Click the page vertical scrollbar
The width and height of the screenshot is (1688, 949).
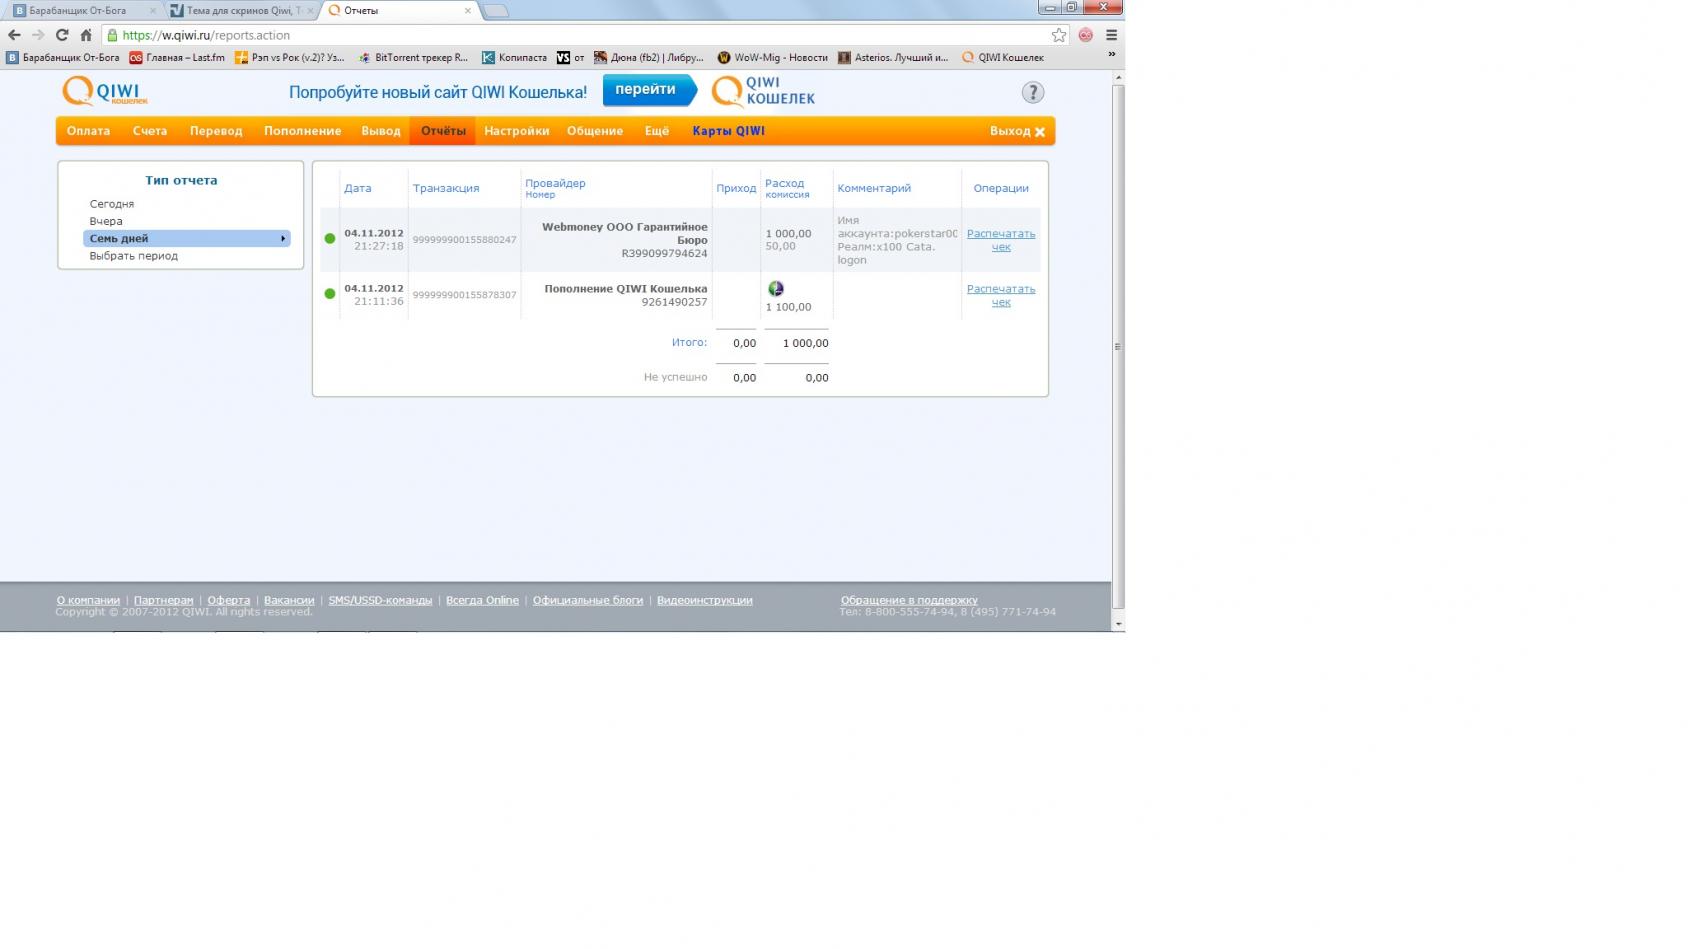tap(1118, 345)
